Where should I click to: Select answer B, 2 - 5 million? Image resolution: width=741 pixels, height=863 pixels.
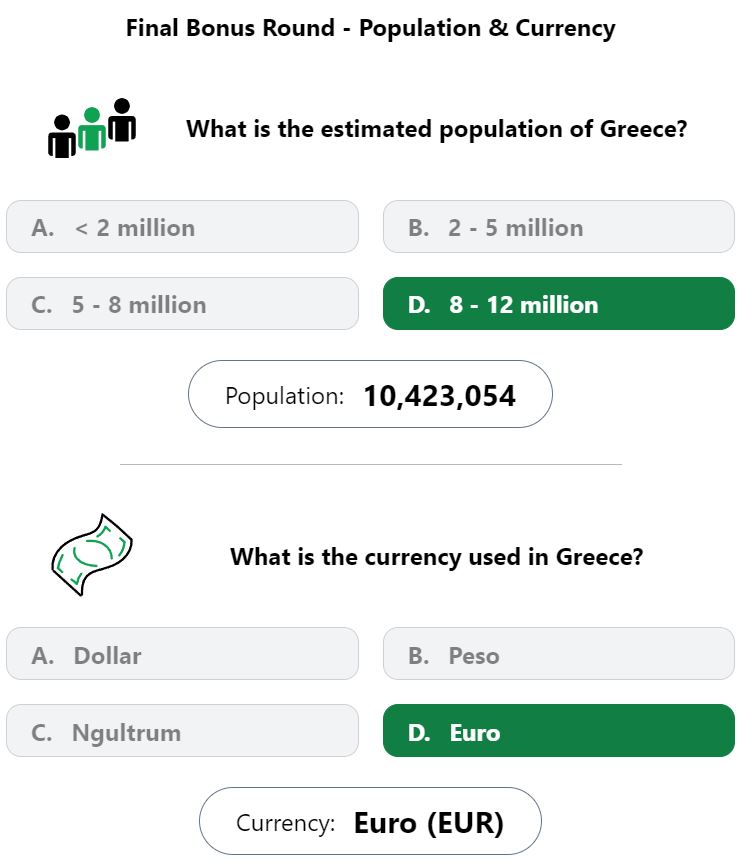coord(559,227)
